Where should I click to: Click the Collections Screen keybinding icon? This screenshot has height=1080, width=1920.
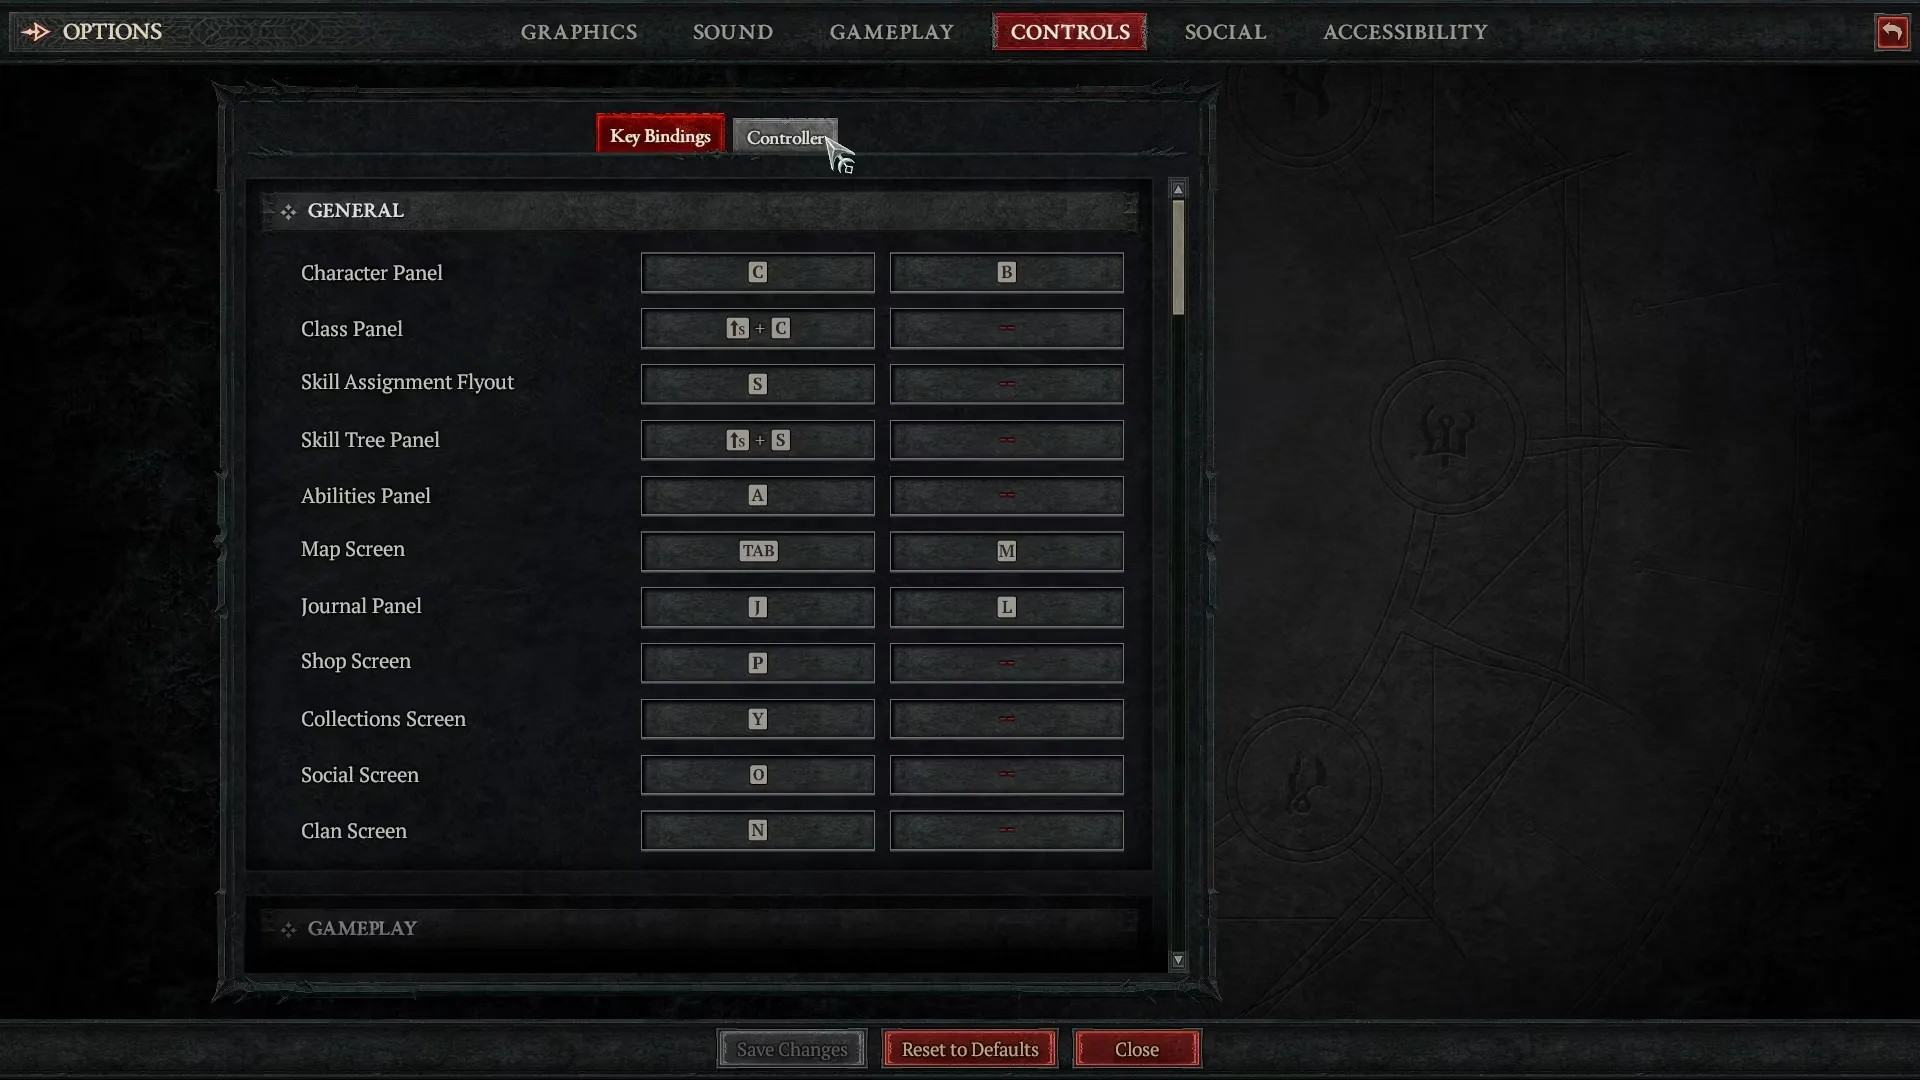pyautogui.click(x=757, y=719)
